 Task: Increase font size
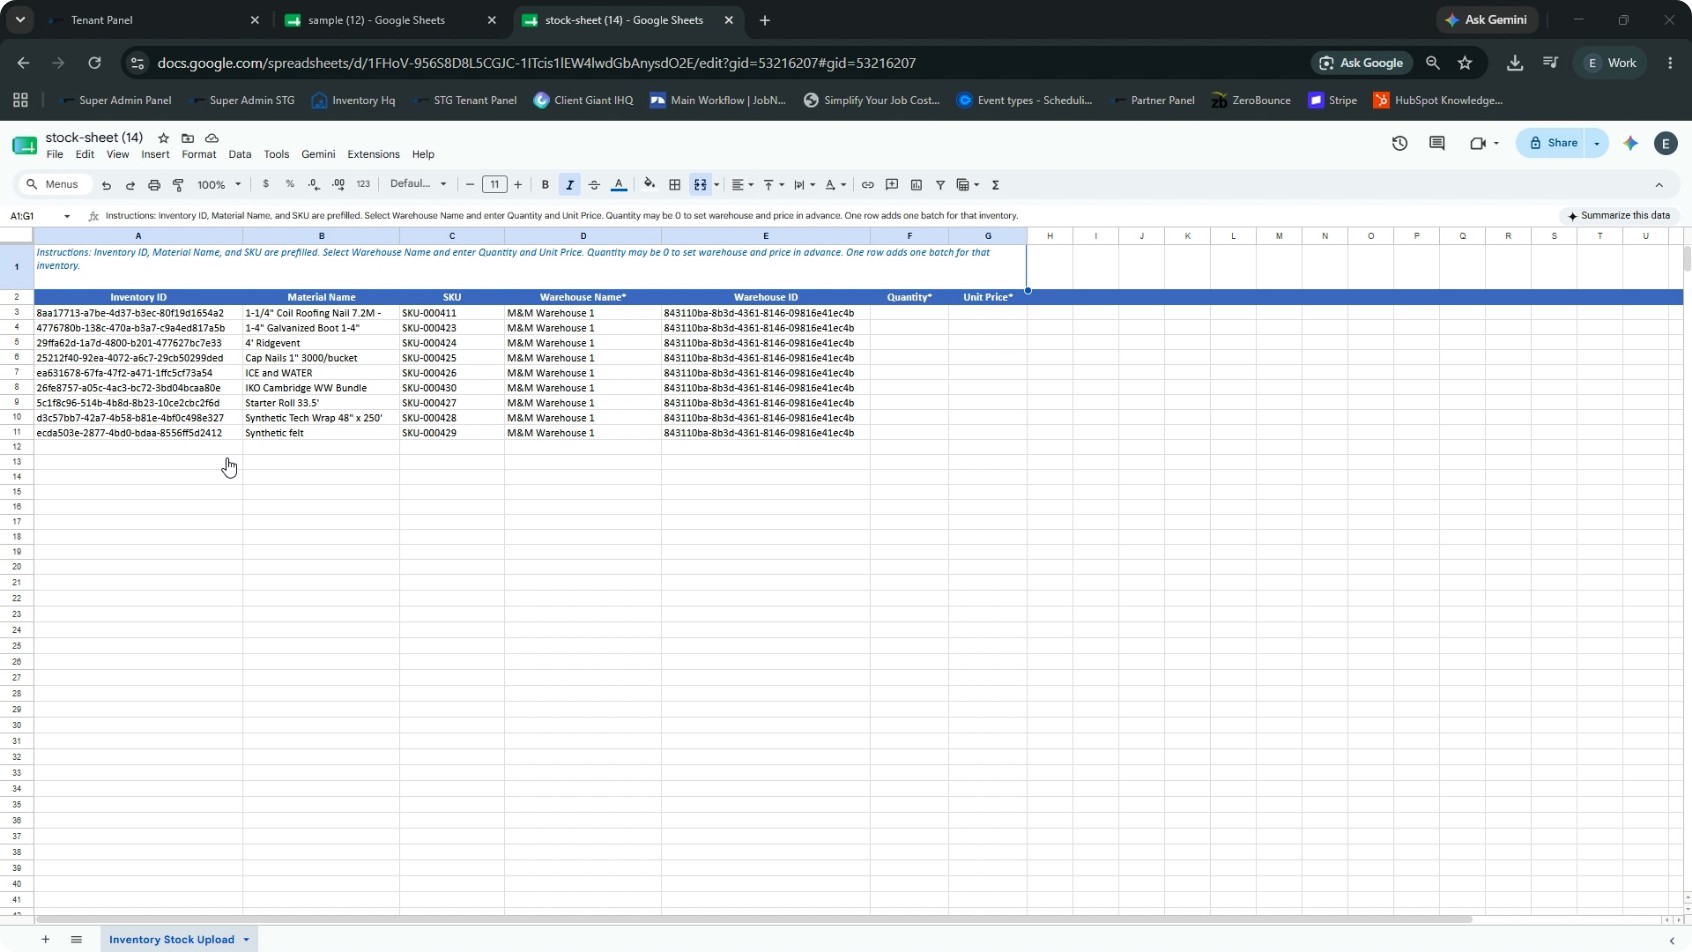pyautogui.click(x=518, y=184)
